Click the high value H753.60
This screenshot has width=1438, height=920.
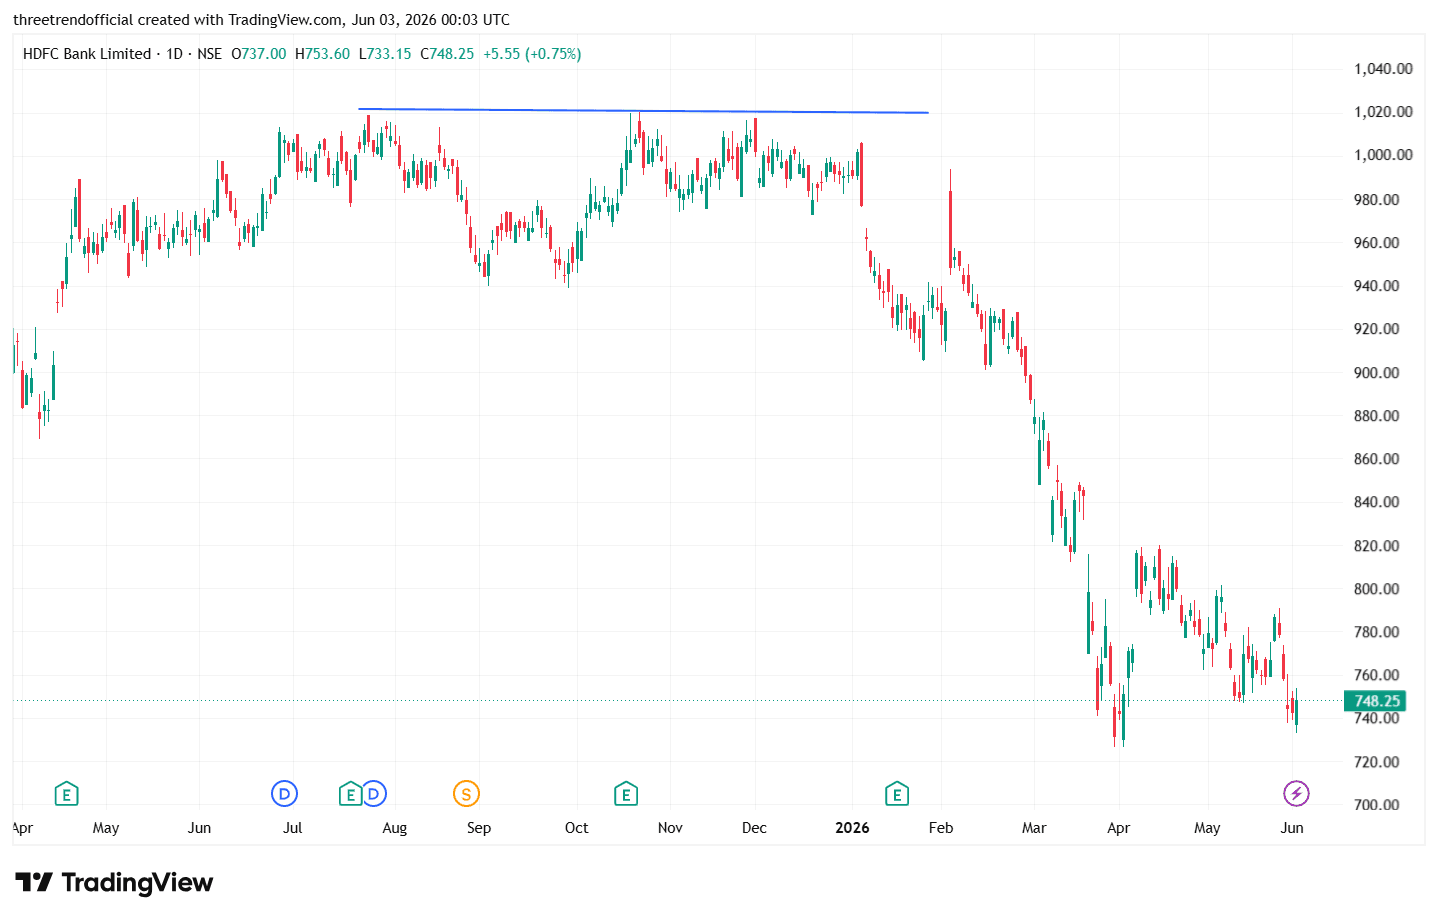click(x=323, y=54)
